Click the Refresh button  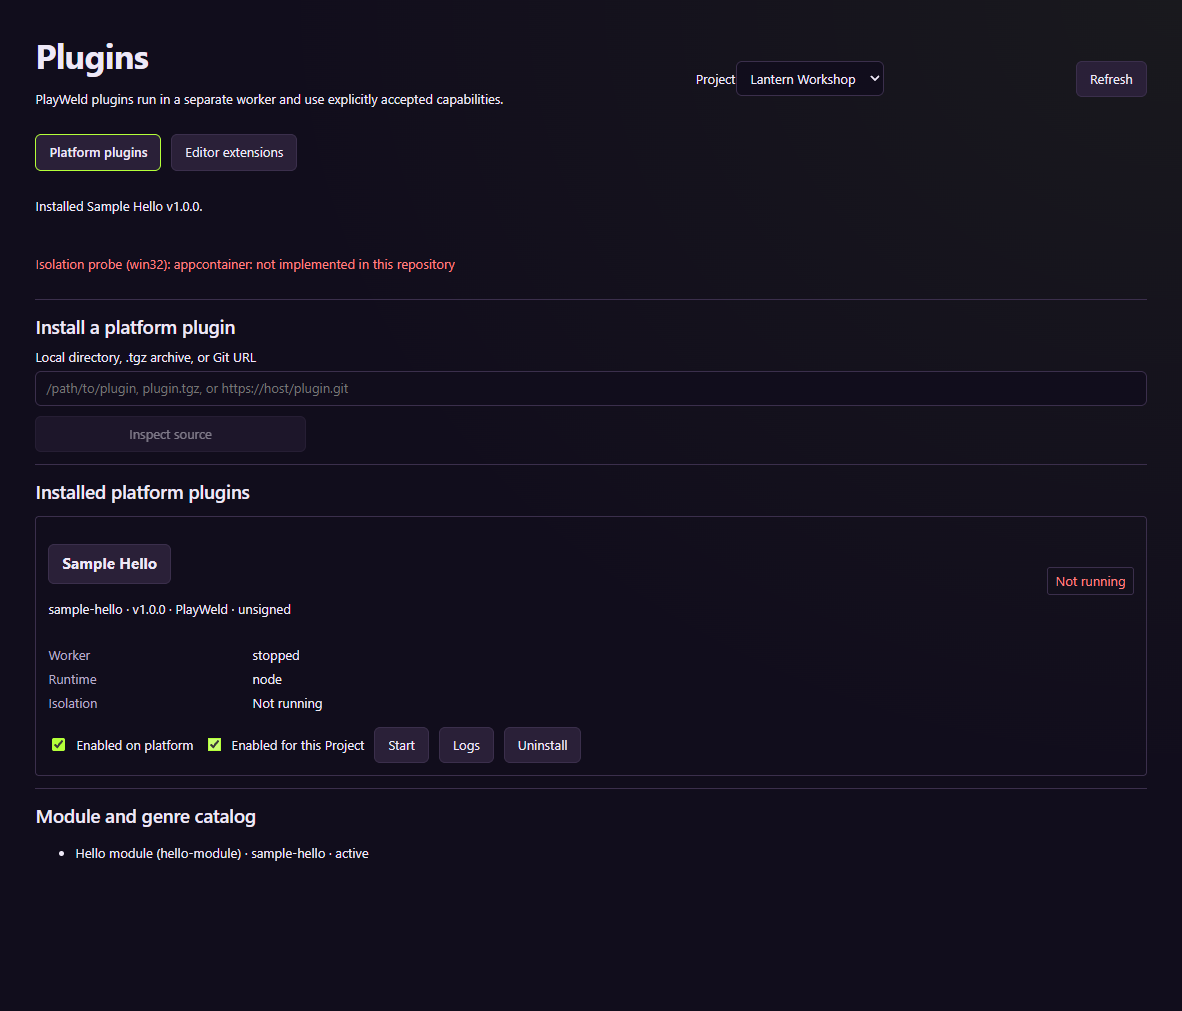pyautogui.click(x=1110, y=79)
